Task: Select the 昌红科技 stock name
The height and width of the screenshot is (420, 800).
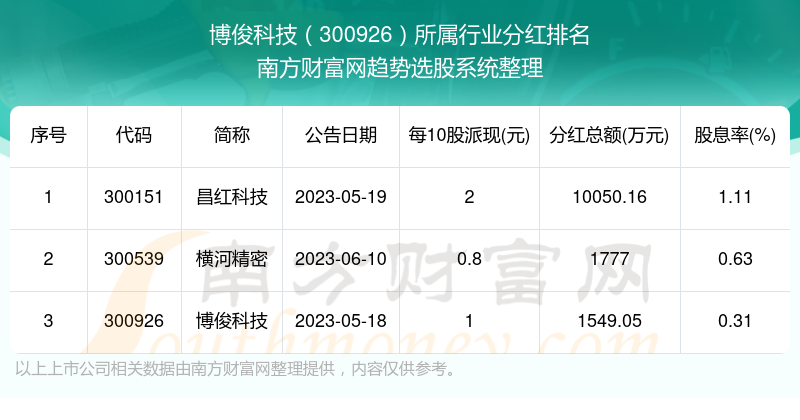Action: (231, 197)
